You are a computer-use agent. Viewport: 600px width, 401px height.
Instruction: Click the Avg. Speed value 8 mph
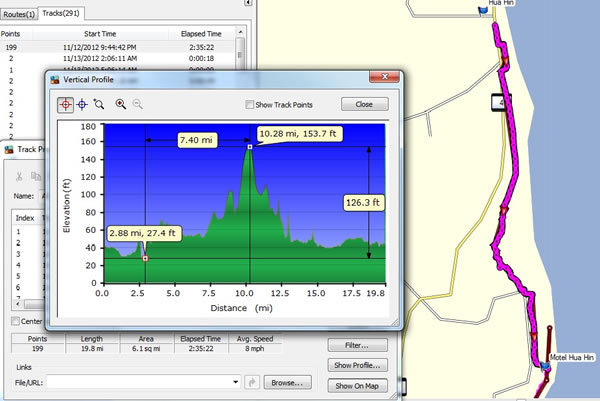pos(254,349)
